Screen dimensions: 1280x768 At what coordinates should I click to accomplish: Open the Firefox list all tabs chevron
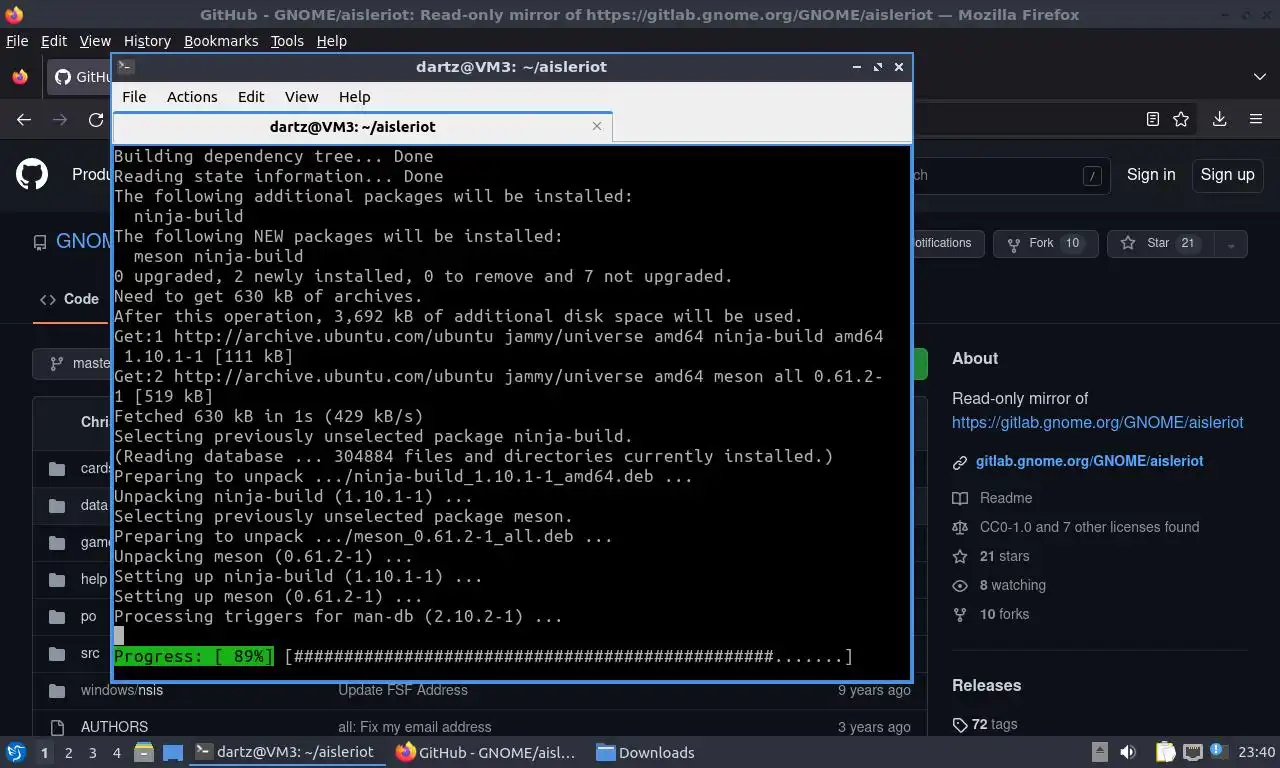coord(1259,77)
